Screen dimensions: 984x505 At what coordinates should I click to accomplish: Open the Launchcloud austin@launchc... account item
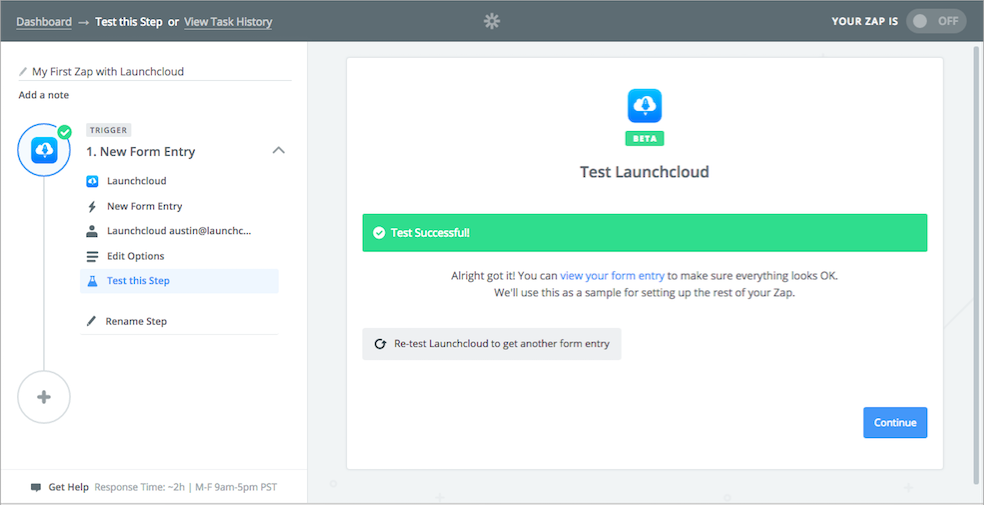[179, 231]
